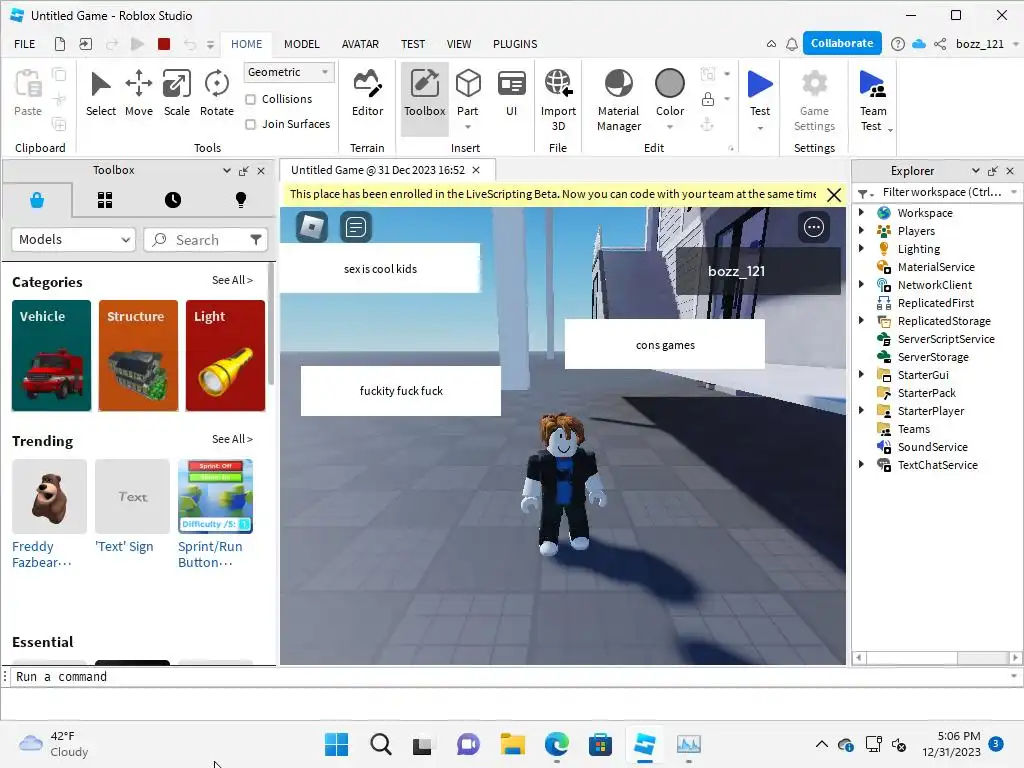Expand the Lighting node
1024x768 pixels.
click(861, 248)
